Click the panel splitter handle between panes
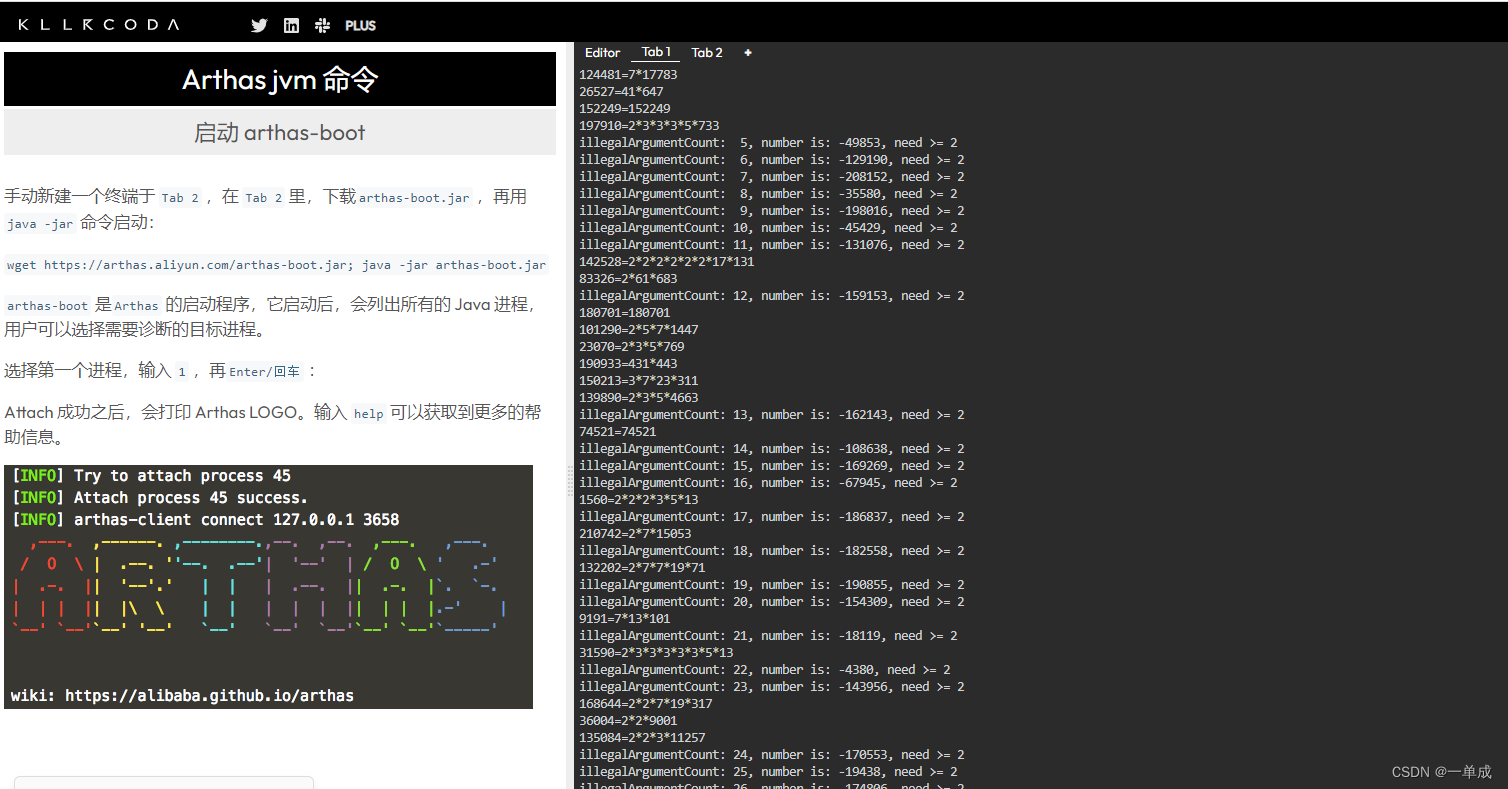Viewport: 1508px width, 789px height. (571, 480)
